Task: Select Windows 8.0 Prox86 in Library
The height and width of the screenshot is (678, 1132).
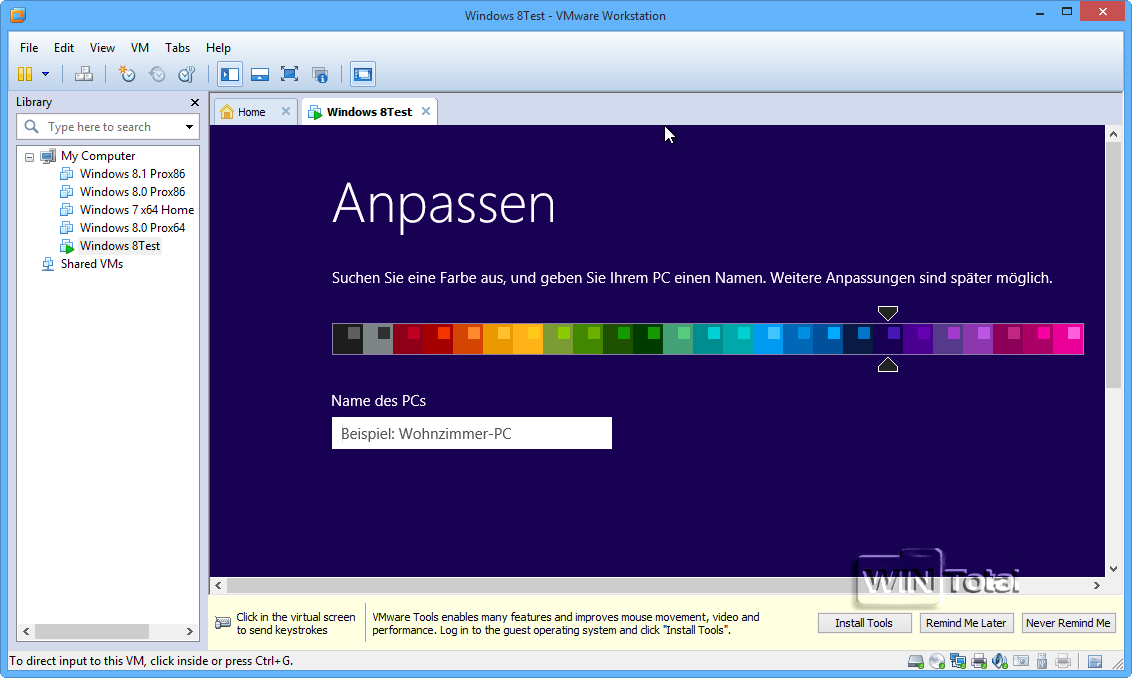Action: tap(132, 192)
